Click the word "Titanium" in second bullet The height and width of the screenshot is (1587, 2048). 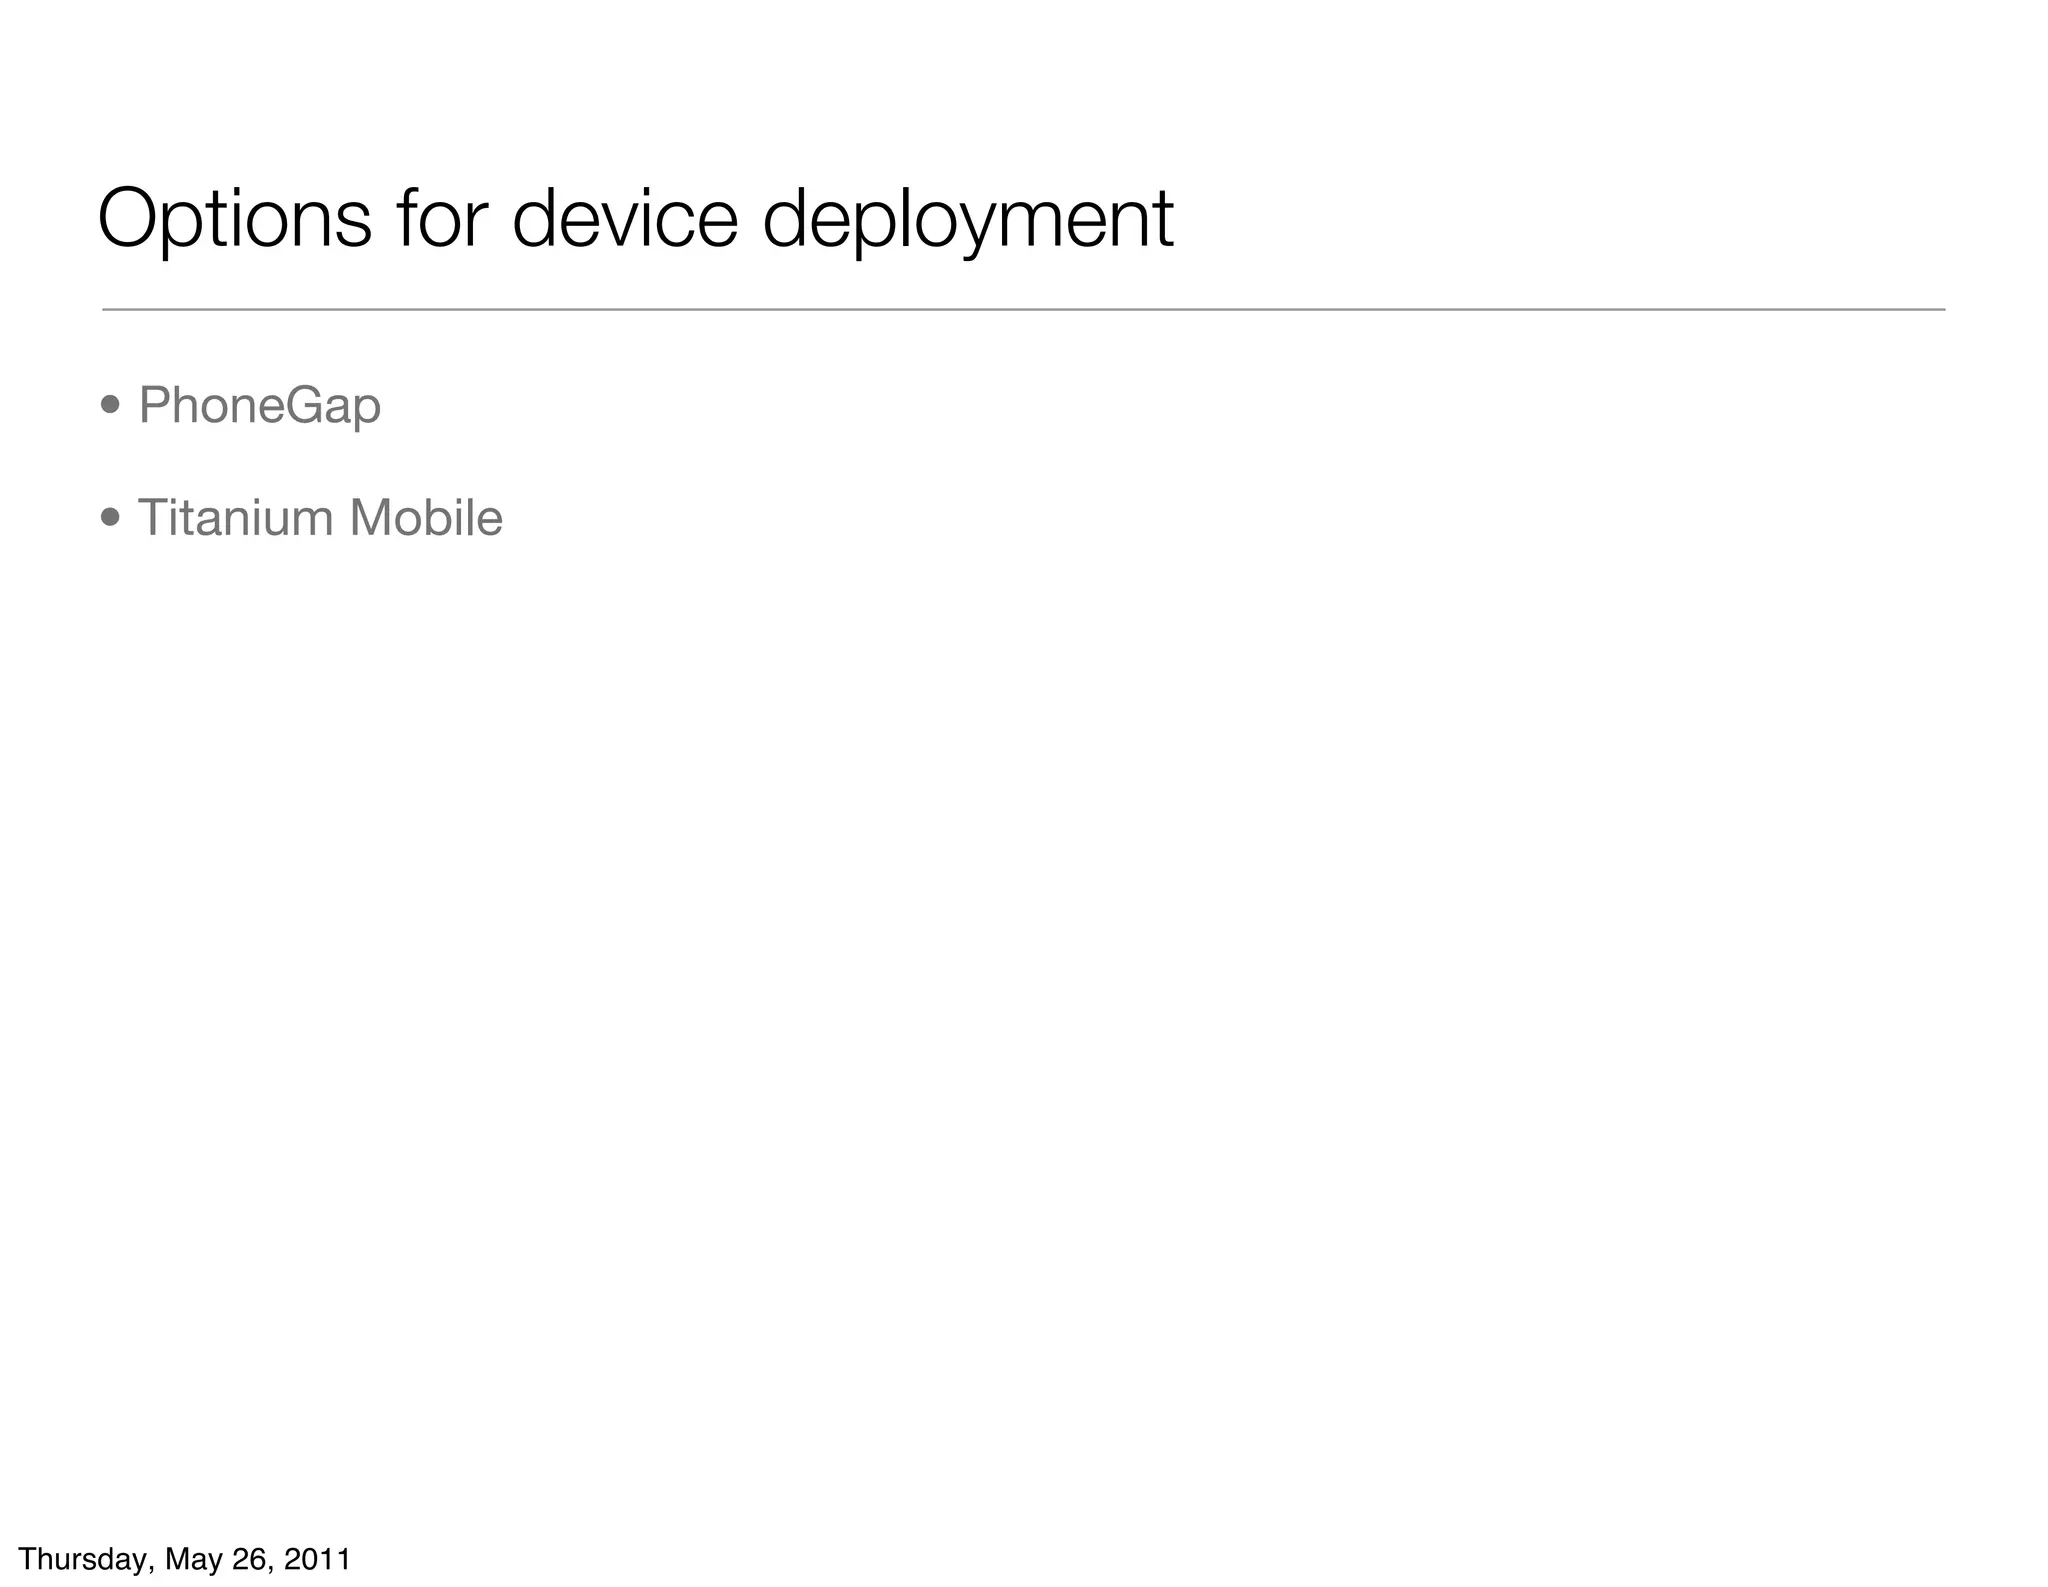pos(234,518)
